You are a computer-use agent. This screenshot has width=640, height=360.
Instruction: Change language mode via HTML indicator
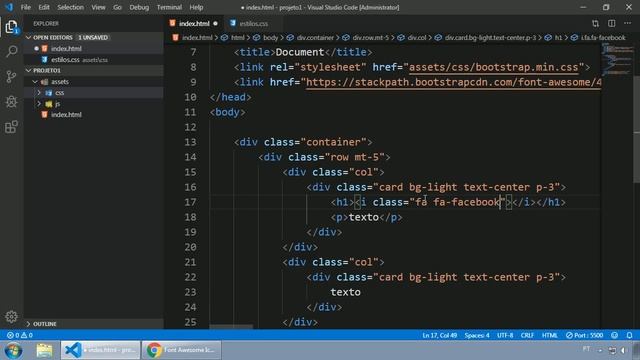tap(549, 335)
